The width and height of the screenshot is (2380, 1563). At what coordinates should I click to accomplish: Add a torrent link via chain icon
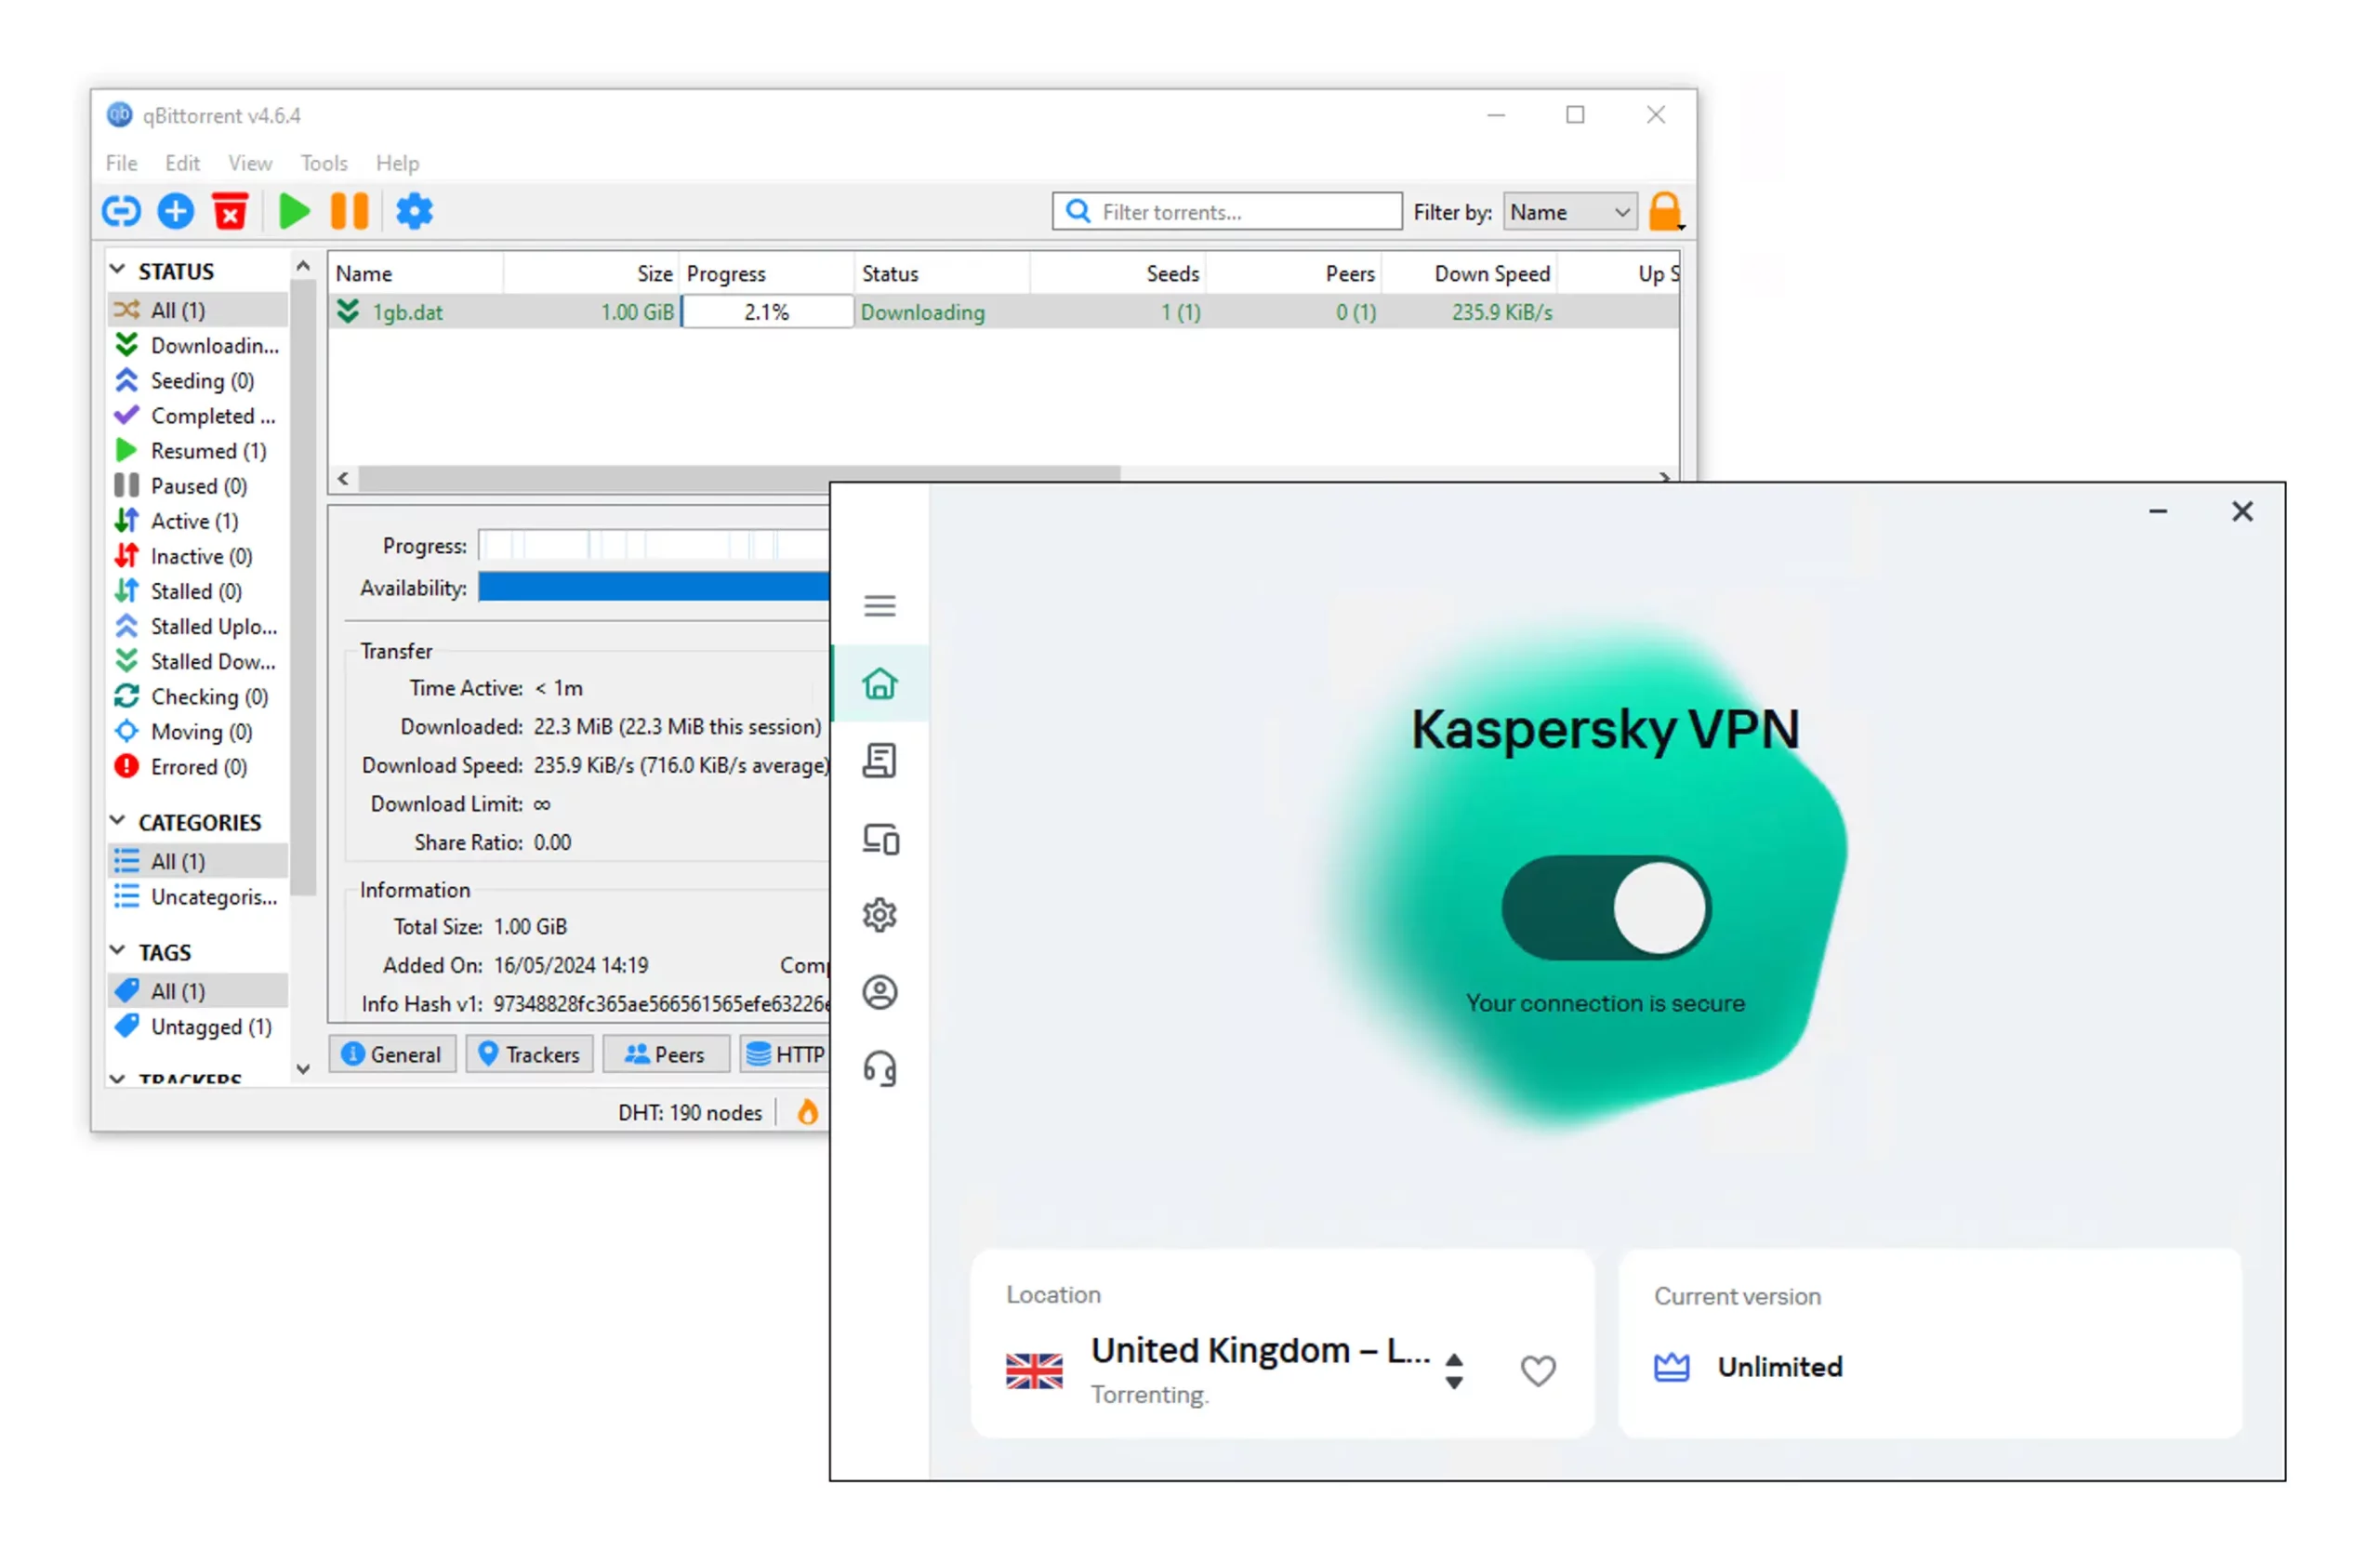(120, 211)
